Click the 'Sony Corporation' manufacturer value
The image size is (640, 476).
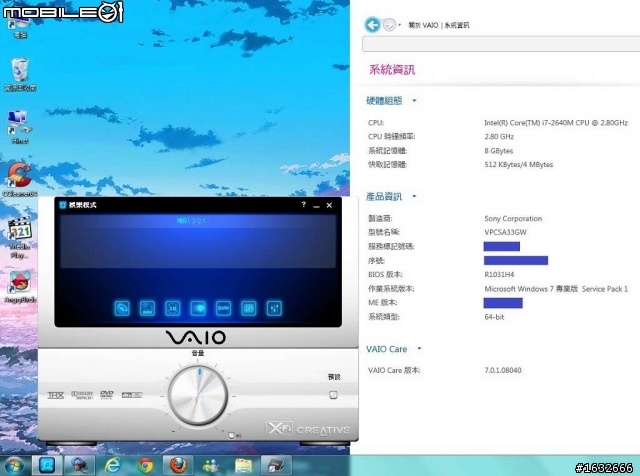[513, 218]
